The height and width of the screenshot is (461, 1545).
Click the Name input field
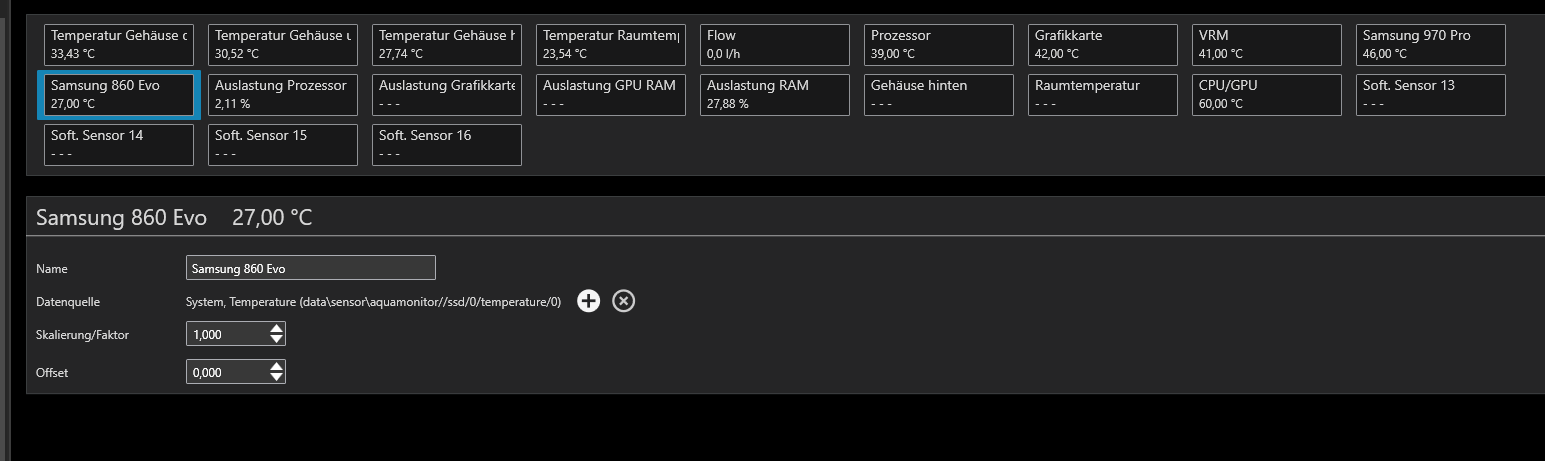point(310,268)
